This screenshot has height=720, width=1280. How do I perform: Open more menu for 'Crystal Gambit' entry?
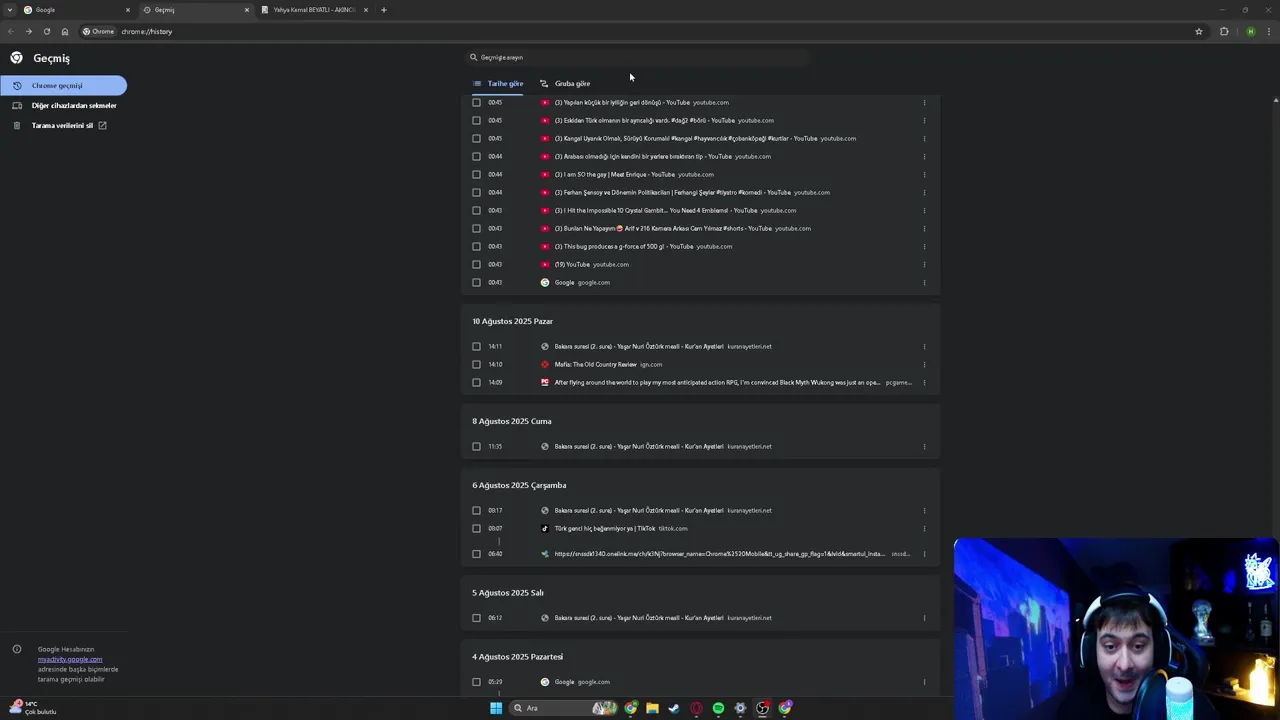coord(924,210)
